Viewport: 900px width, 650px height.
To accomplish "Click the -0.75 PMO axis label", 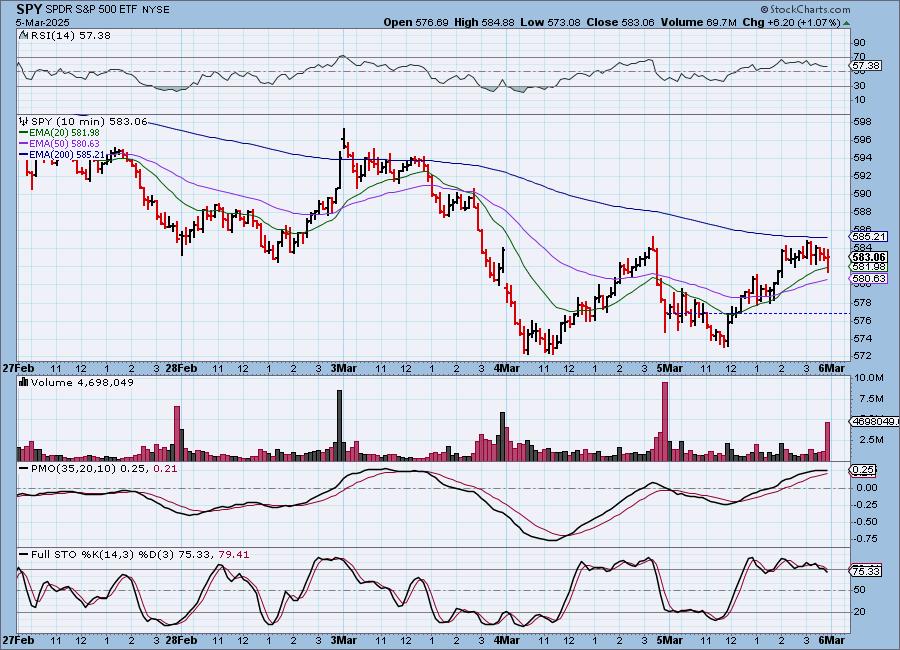I will (866, 539).
